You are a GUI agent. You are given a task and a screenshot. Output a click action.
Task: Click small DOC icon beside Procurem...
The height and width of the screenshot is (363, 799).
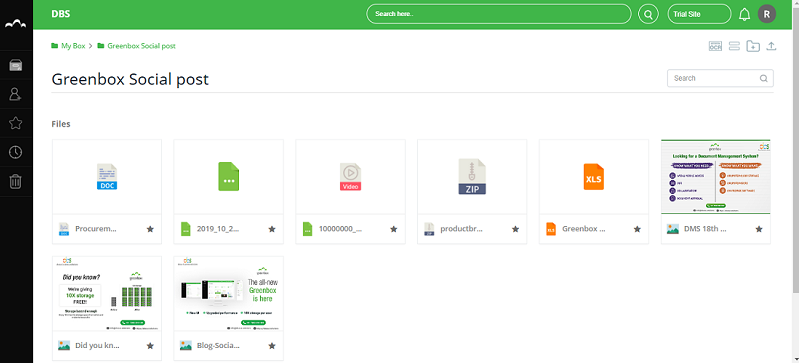(x=64, y=229)
